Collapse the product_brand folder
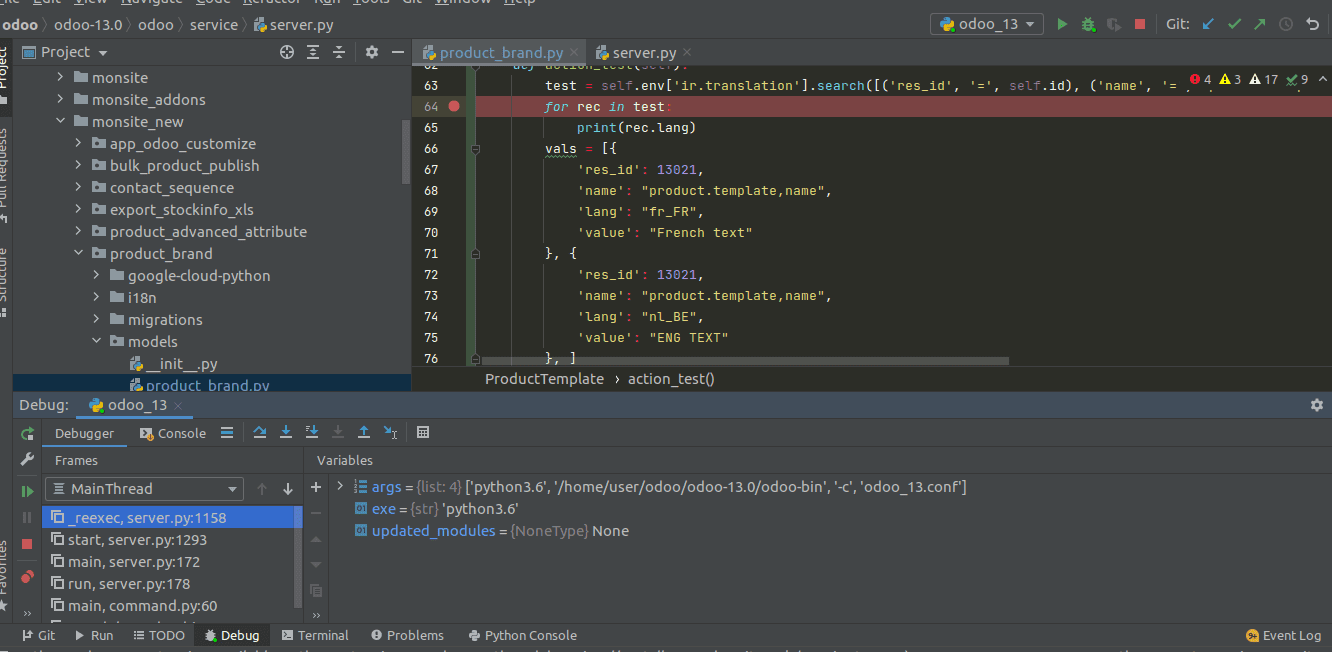The height and width of the screenshot is (652, 1332). (78, 253)
